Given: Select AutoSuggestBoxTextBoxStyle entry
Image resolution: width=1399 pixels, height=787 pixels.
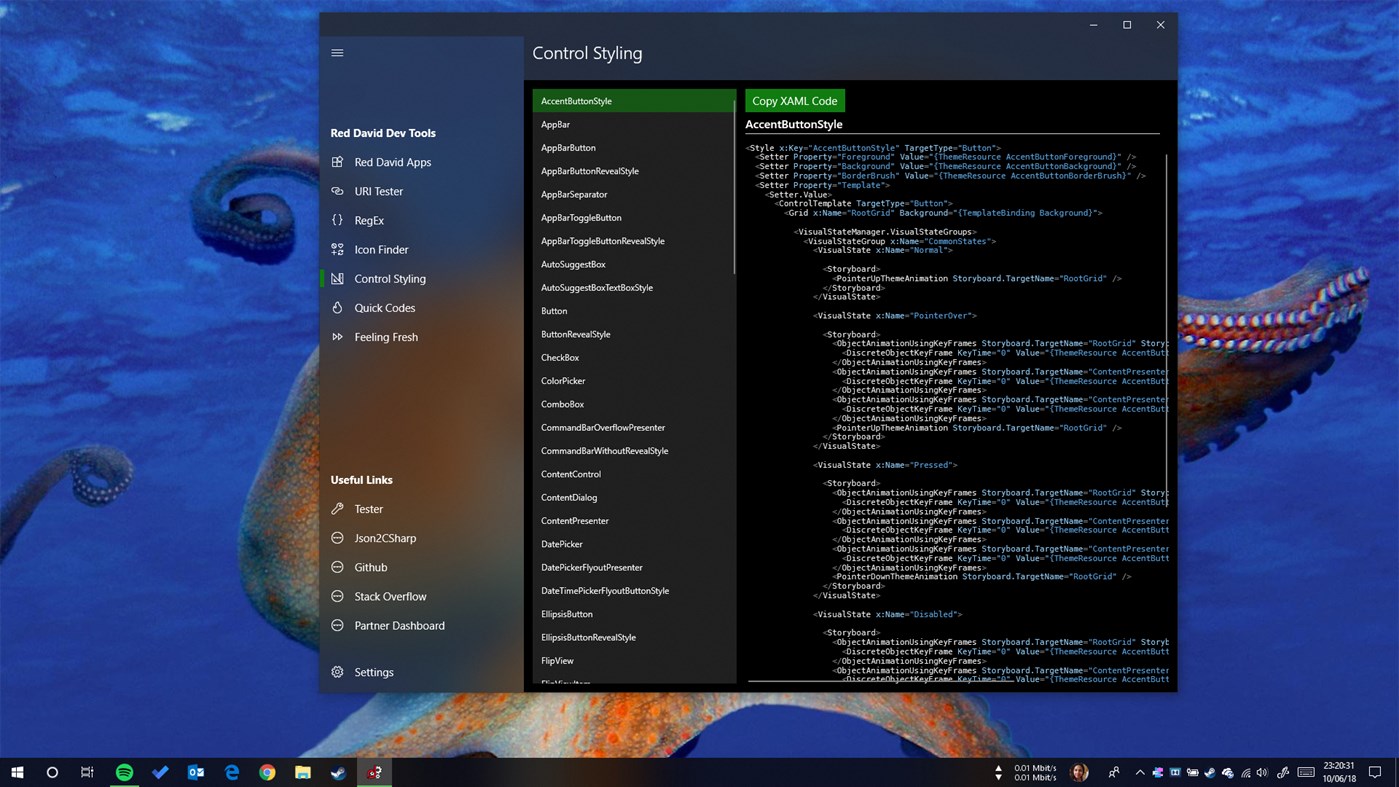Looking at the screenshot, I should [634, 288].
